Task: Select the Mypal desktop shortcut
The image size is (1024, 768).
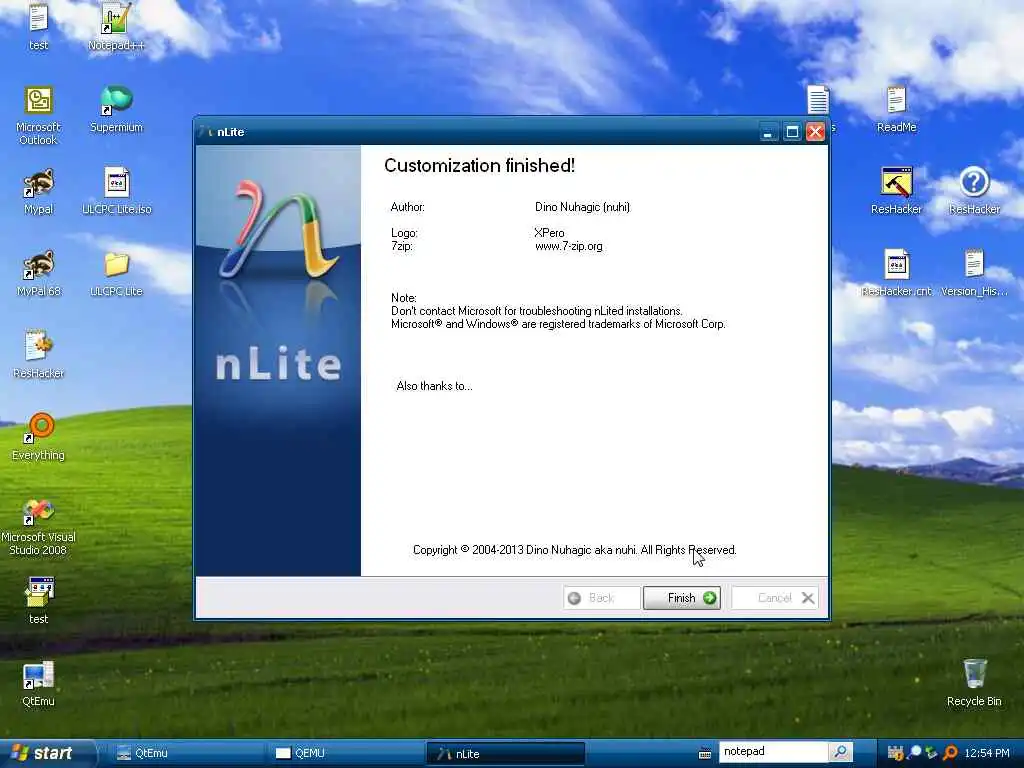Action: tap(39, 192)
